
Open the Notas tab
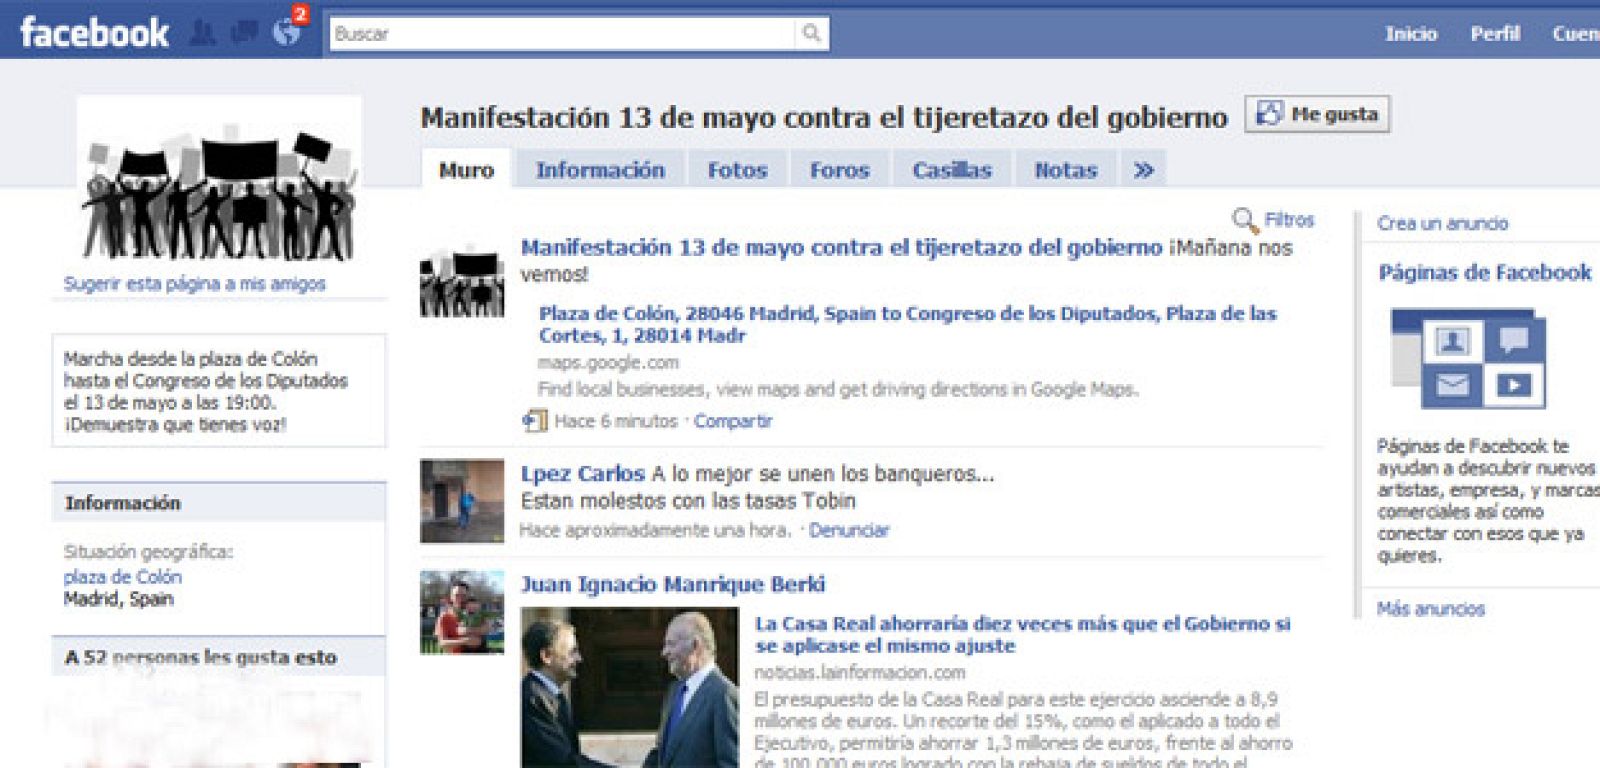click(x=1066, y=170)
